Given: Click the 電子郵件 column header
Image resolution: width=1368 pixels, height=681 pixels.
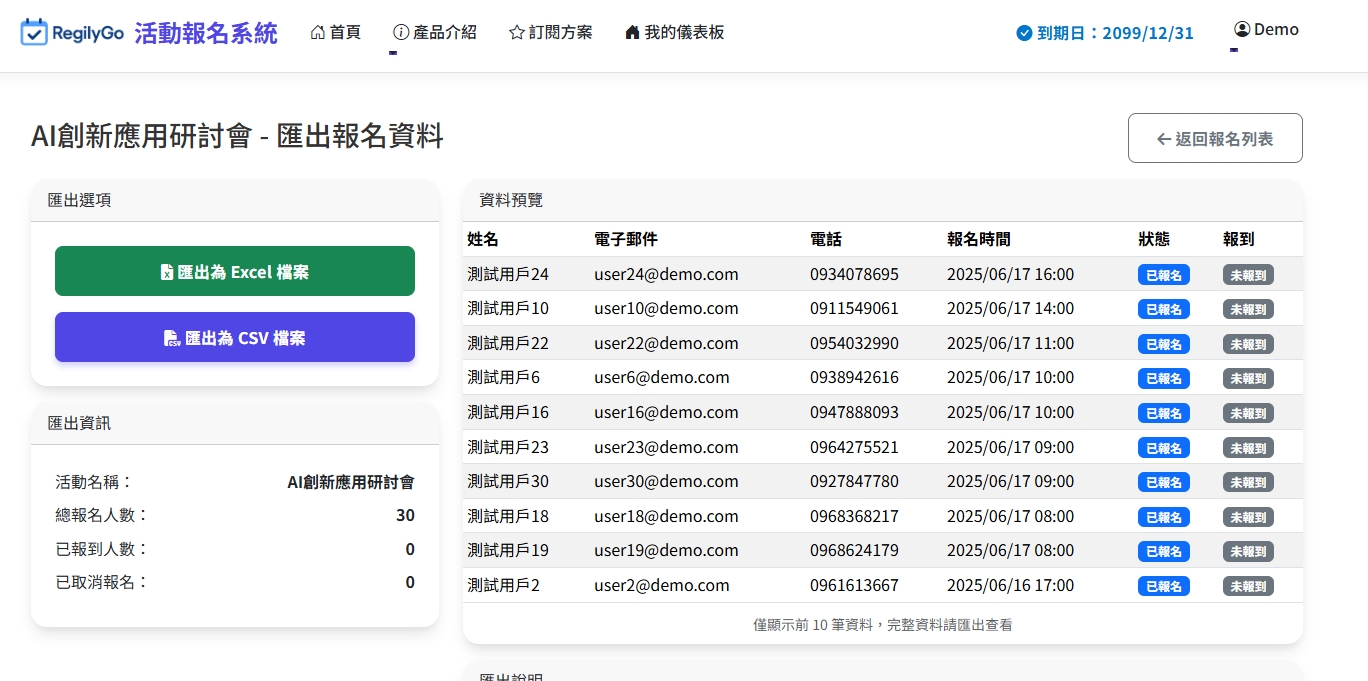Looking at the screenshot, I should tap(626, 239).
